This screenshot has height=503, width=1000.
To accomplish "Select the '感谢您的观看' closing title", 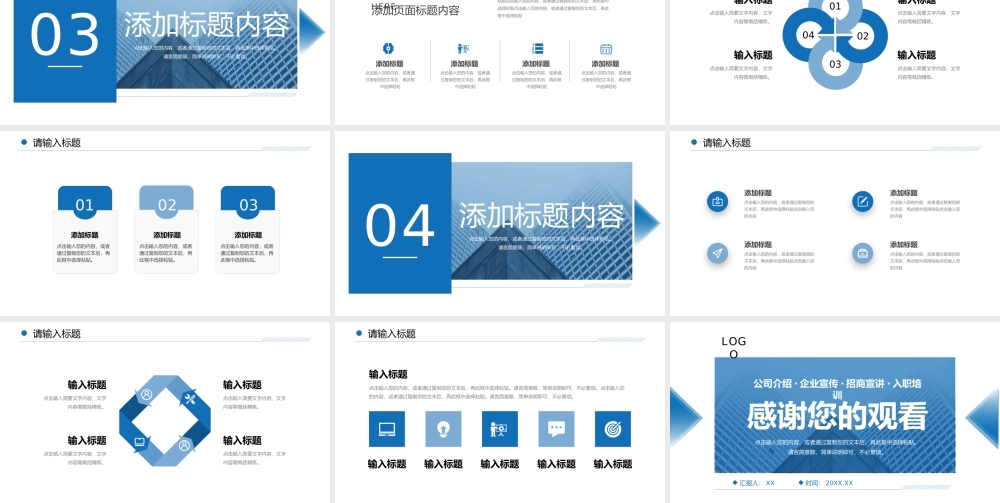I will [x=837, y=416].
